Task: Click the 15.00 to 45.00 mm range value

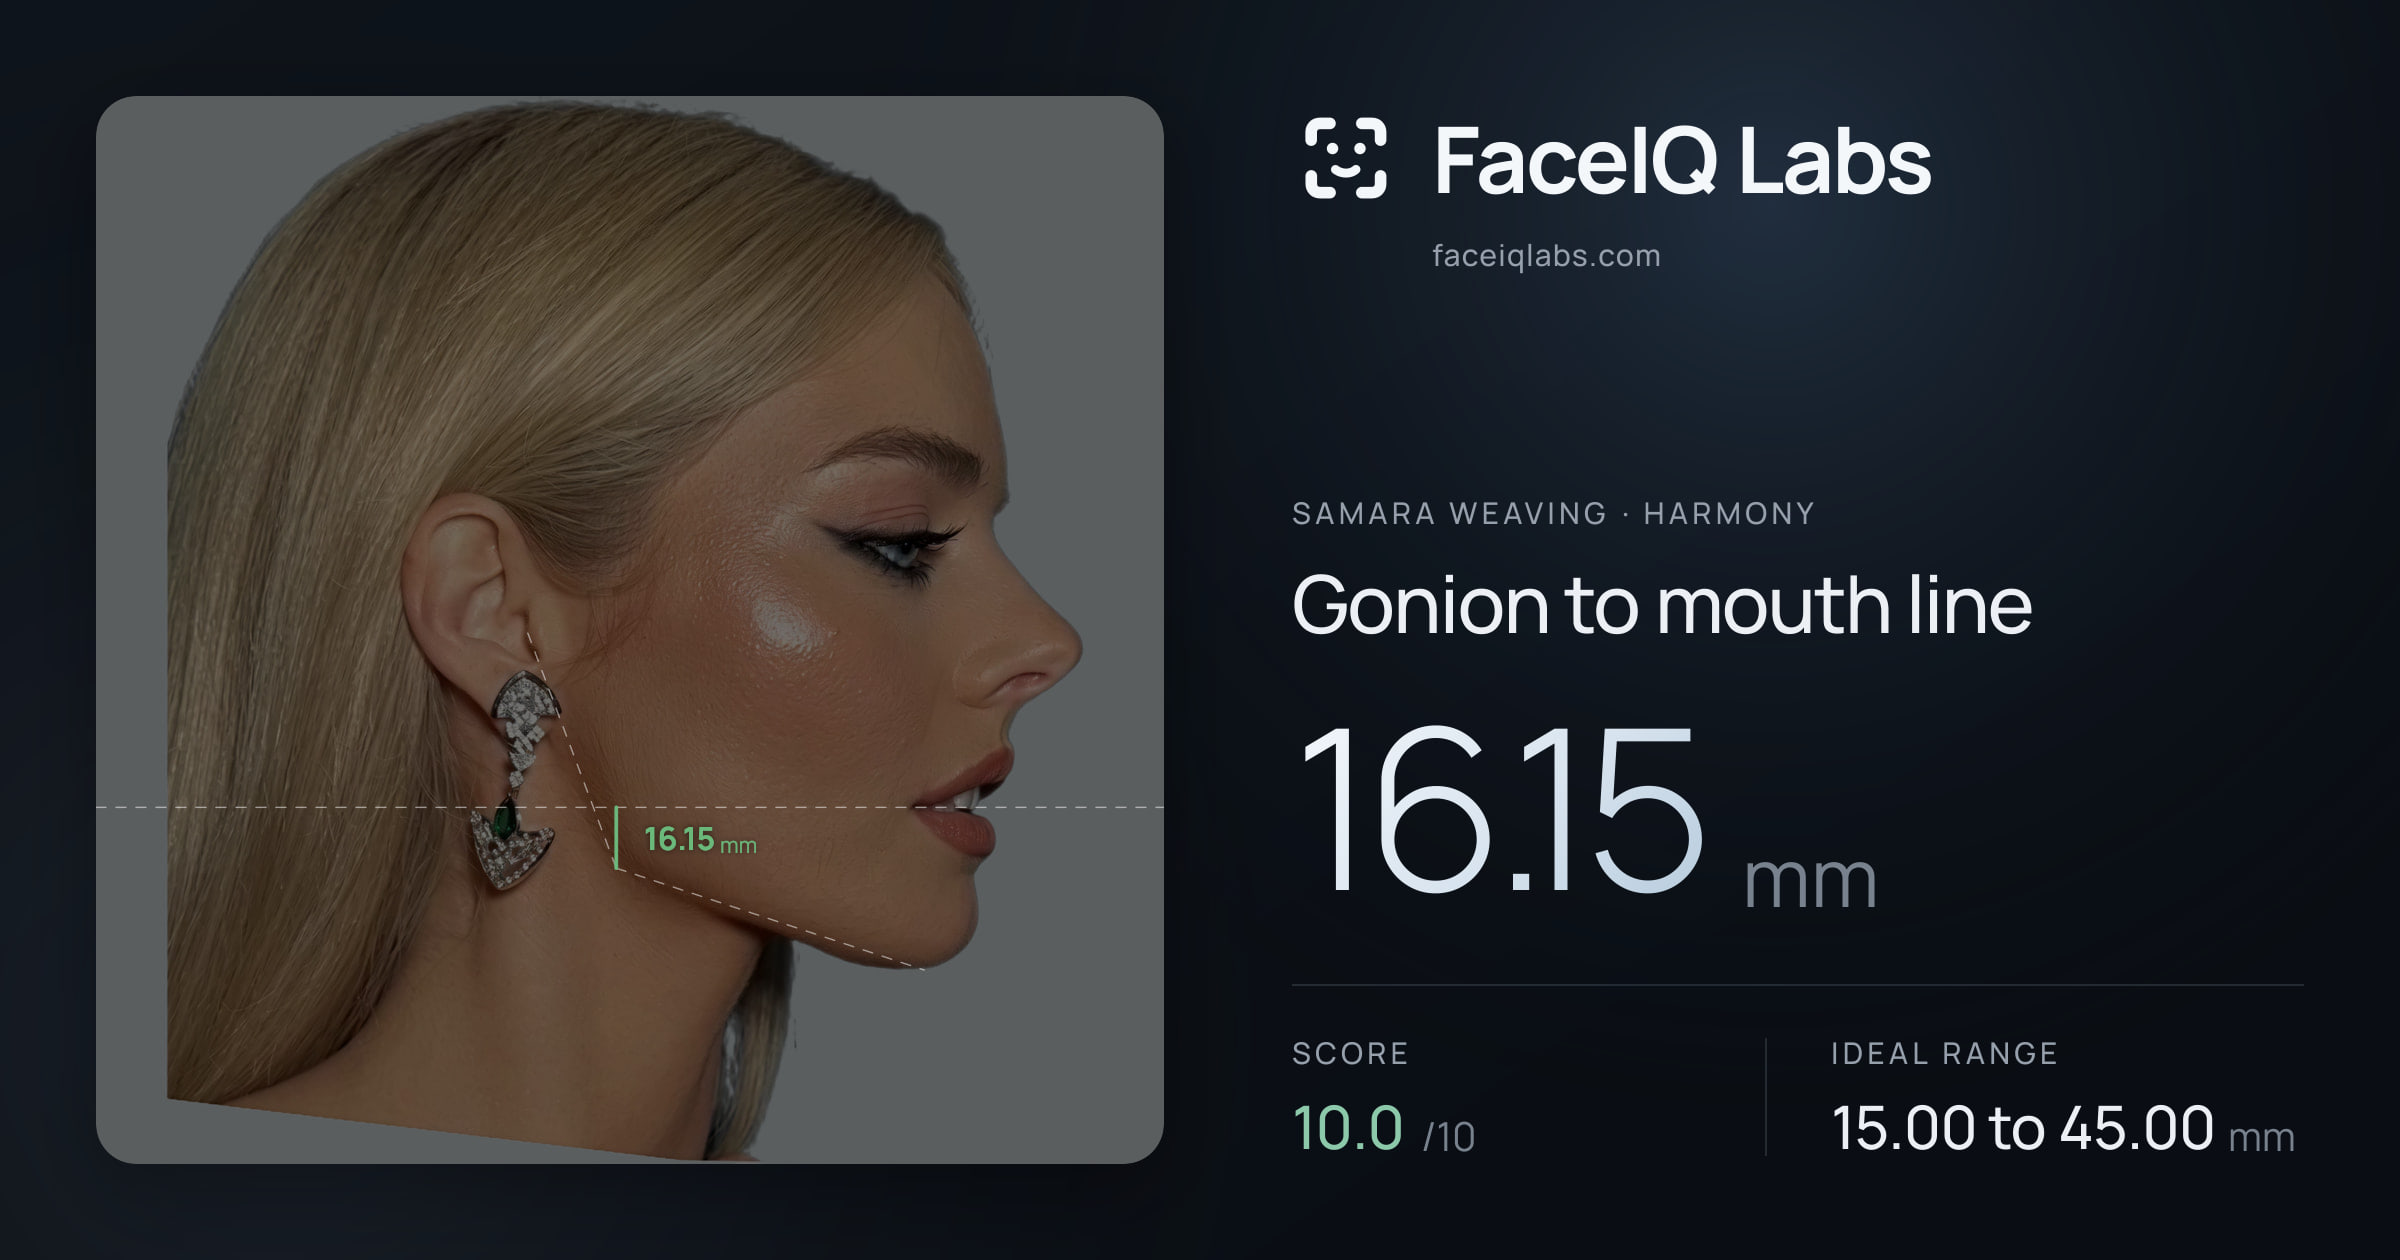Action: [2063, 1129]
